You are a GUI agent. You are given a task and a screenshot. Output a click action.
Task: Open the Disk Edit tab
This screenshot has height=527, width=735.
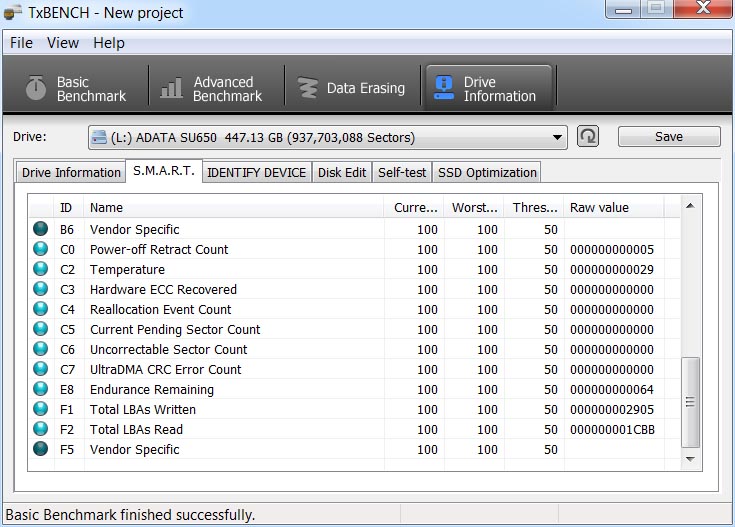pyautogui.click(x=342, y=172)
